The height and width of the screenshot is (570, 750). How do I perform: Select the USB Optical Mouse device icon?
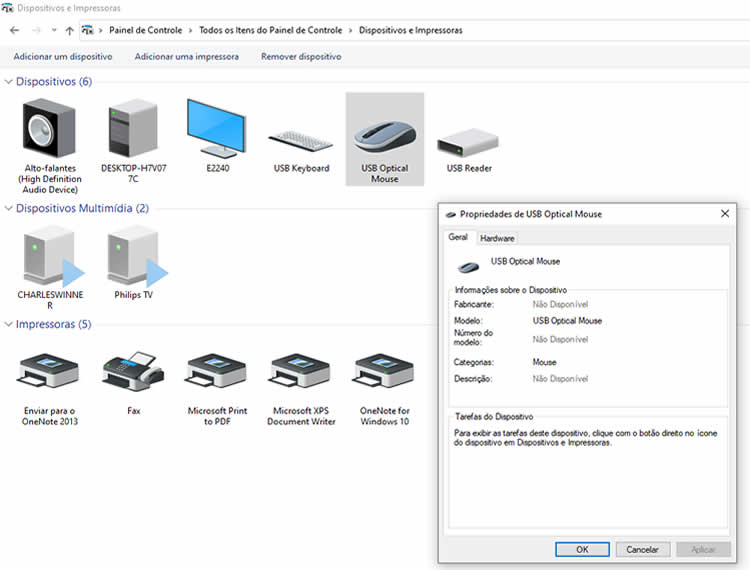pos(385,136)
